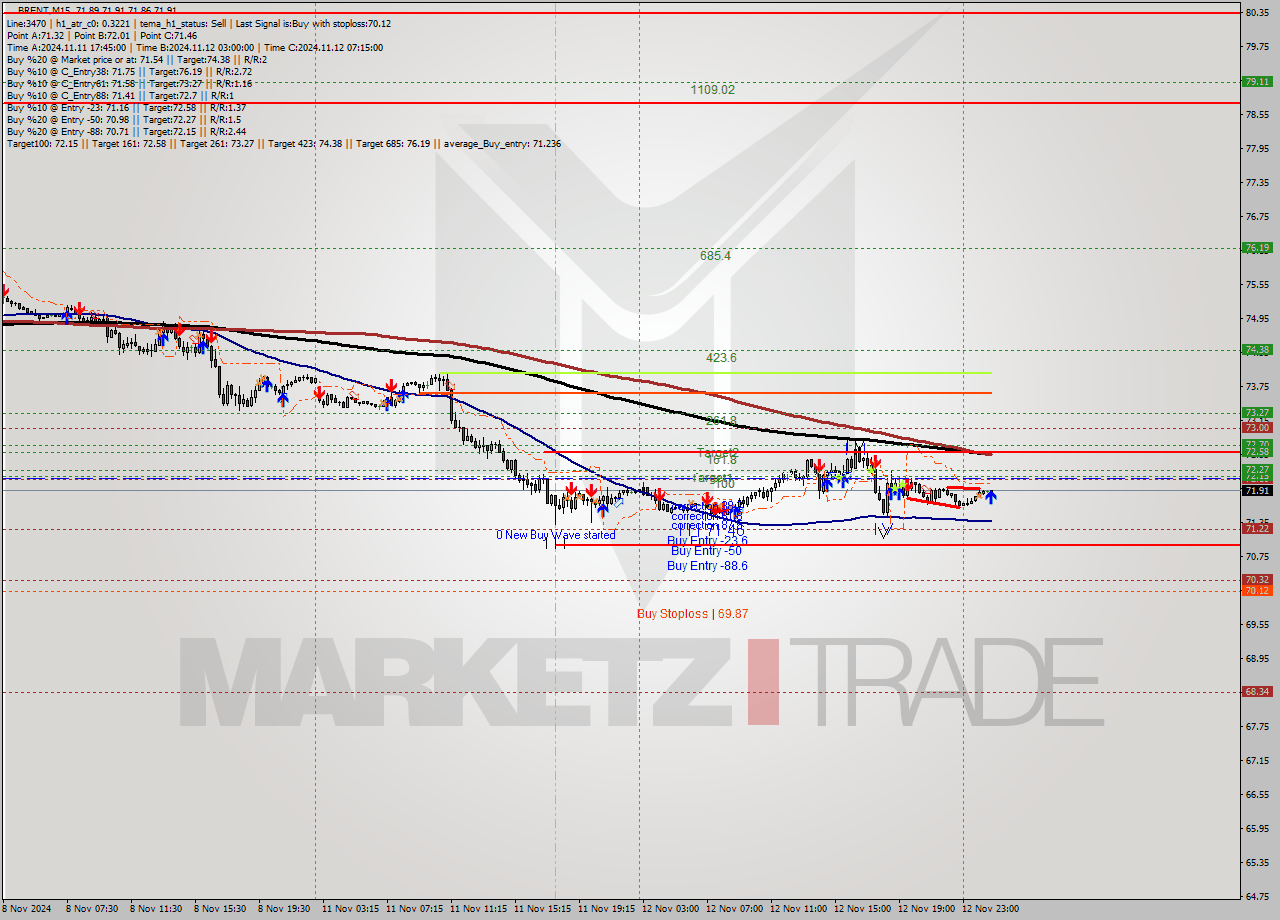This screenshot has width=1280, height=920.
Task: Click the 80.35 price axis value
Action: [1257, 12]
